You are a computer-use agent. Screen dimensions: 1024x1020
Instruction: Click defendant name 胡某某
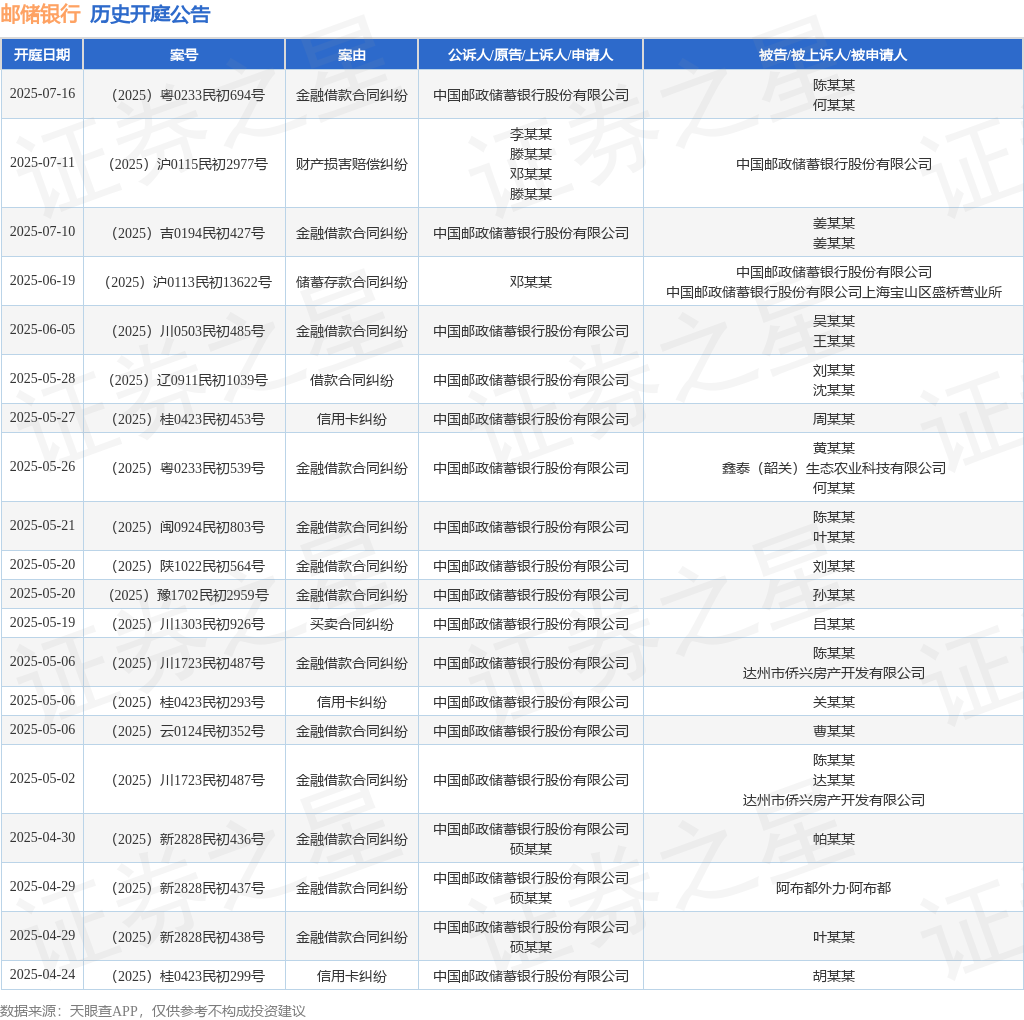point(833,976)
